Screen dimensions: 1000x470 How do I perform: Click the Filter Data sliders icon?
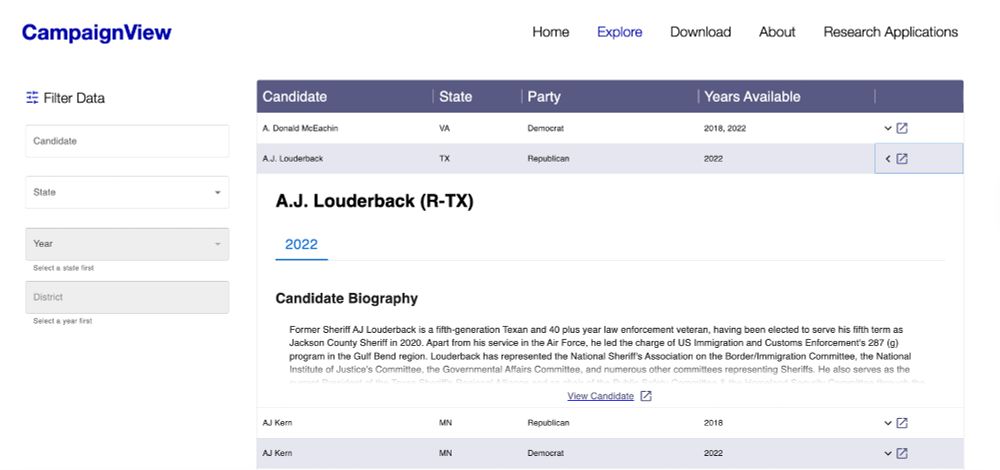click(32, 98)
